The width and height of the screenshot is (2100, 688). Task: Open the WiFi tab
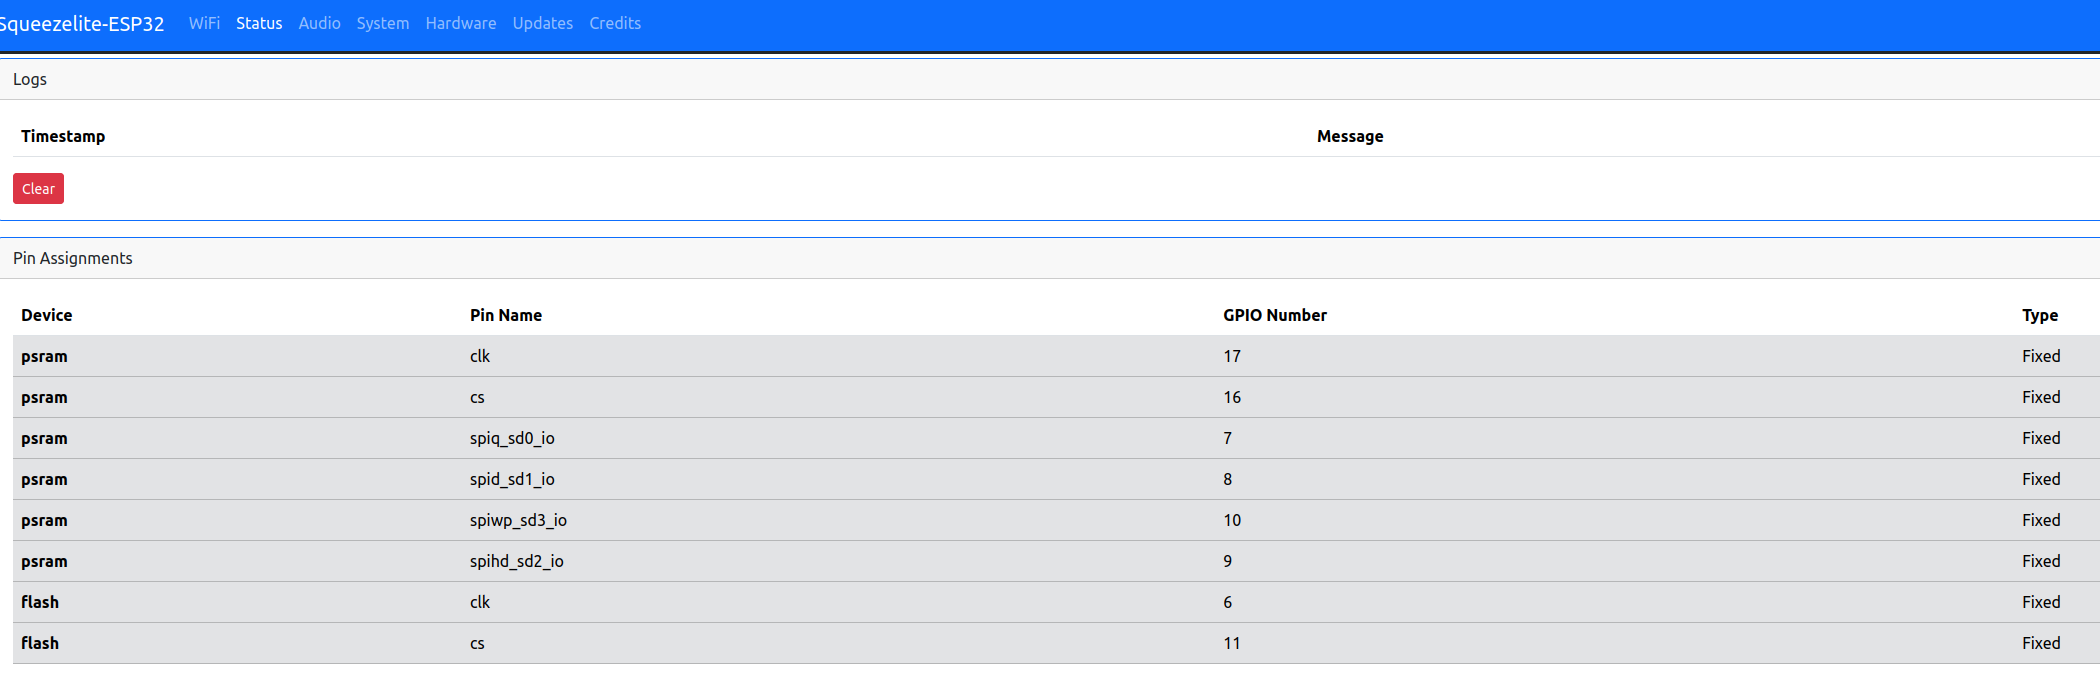(x=204, y=23)
